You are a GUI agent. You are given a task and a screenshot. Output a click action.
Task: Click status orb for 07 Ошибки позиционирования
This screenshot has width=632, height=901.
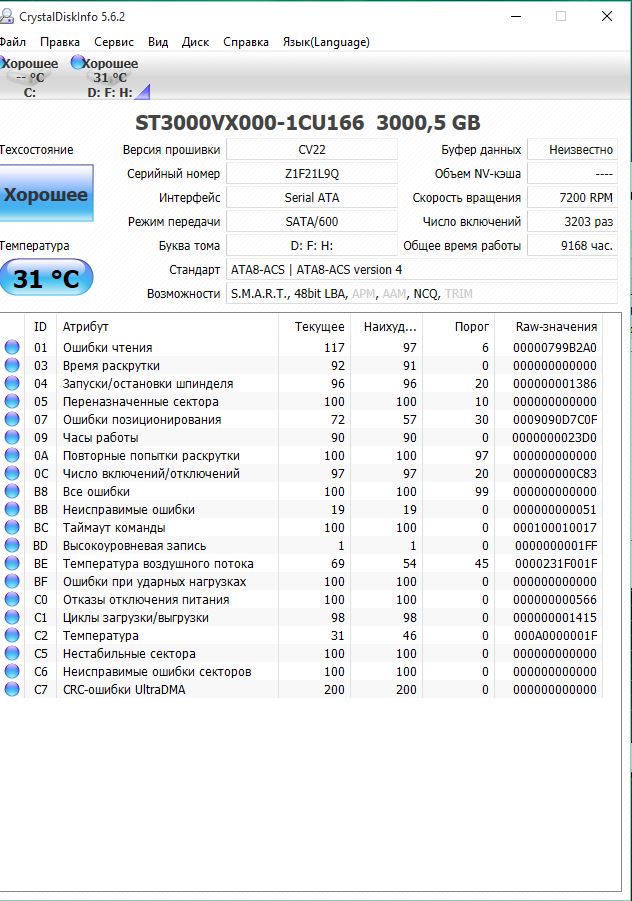(12, 419)
